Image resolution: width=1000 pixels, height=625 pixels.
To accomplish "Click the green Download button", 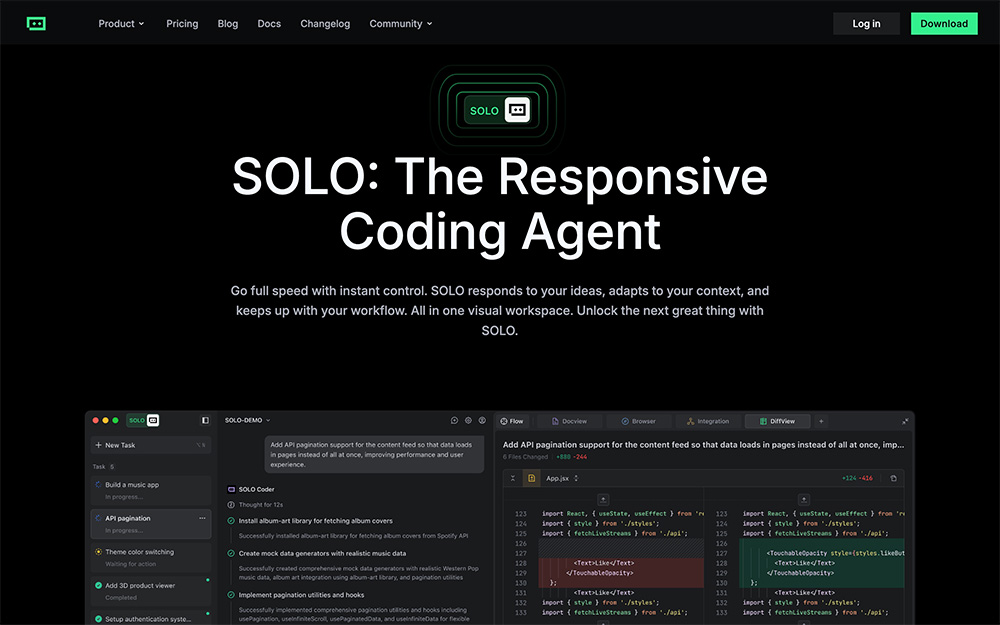I will point(943,23).
